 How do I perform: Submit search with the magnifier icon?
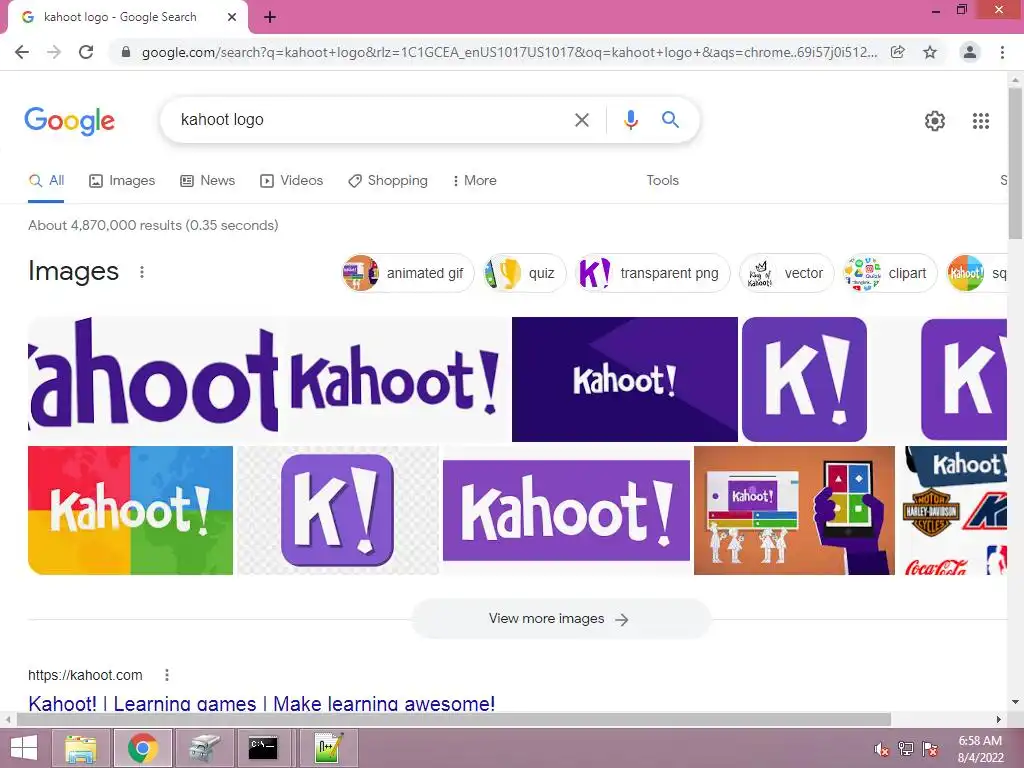click(x=670, y=120)
